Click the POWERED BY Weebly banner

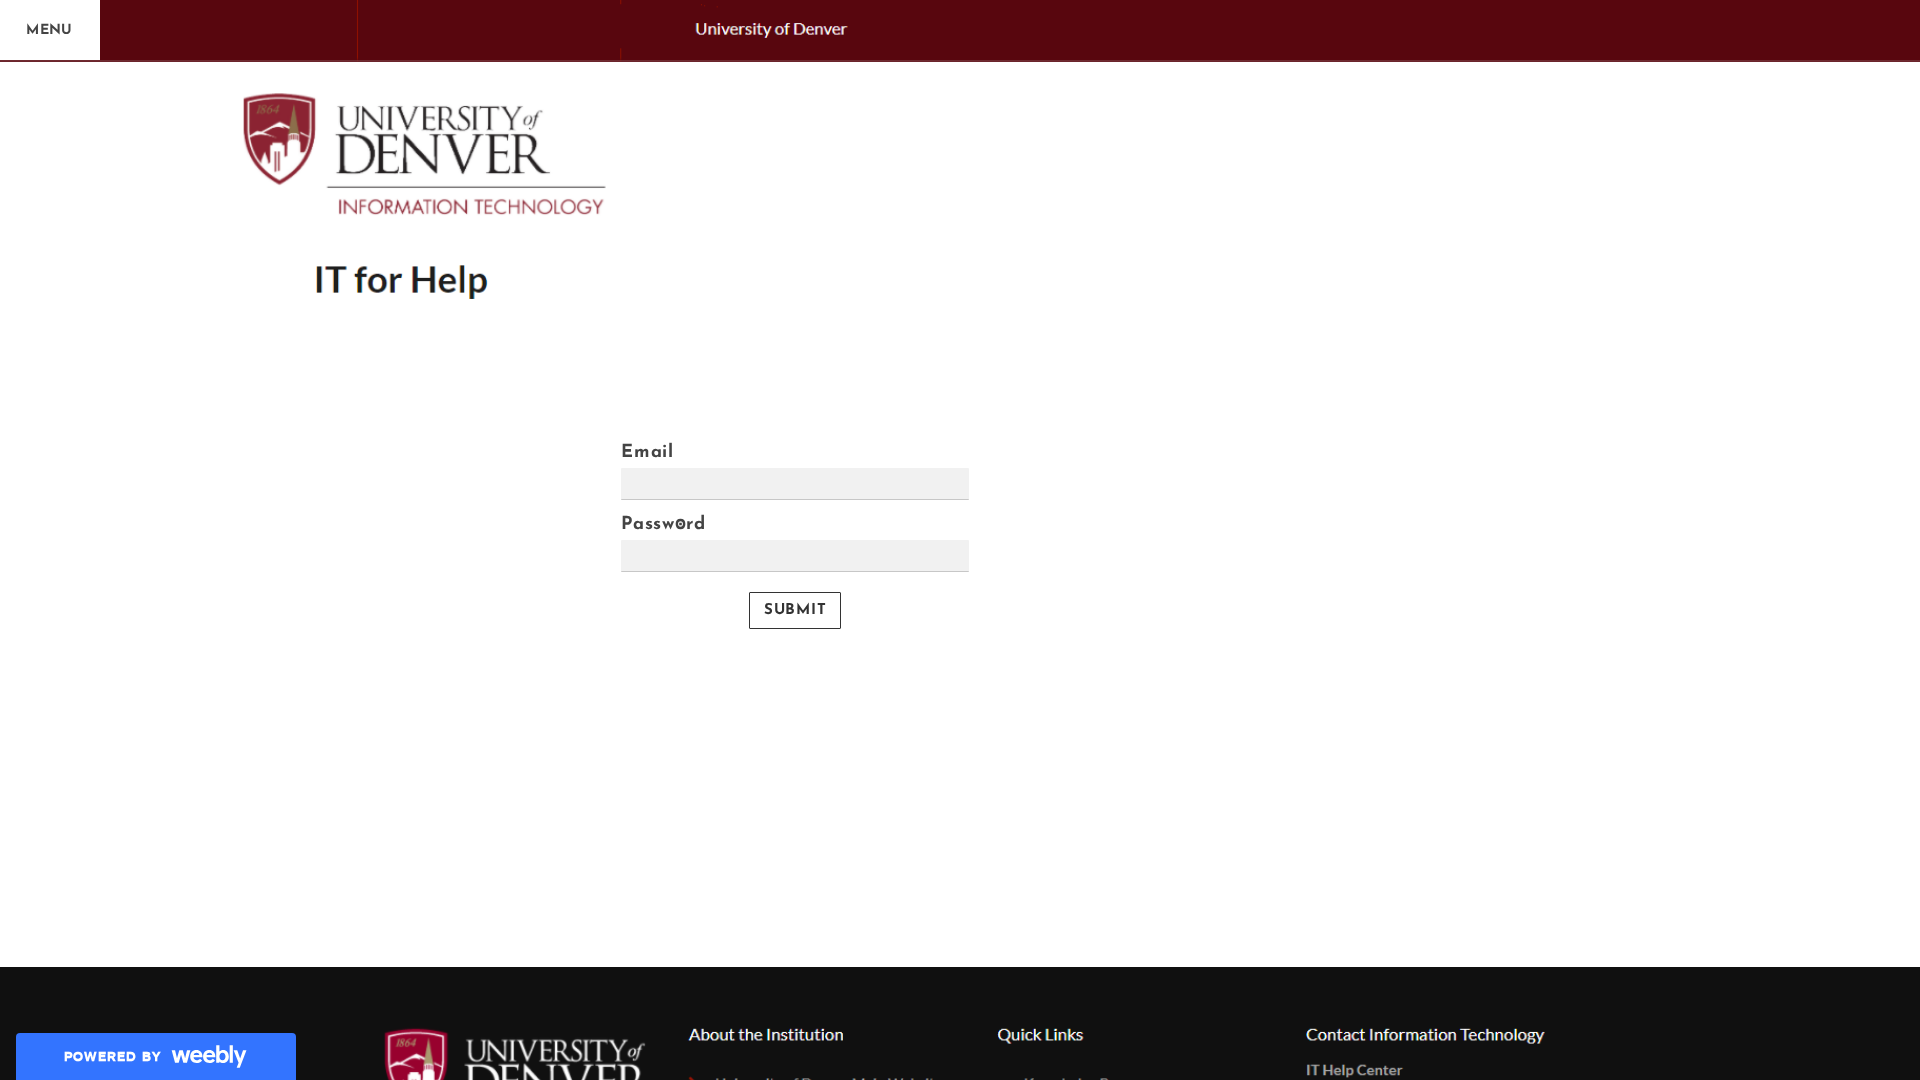tap(155, 1055)
